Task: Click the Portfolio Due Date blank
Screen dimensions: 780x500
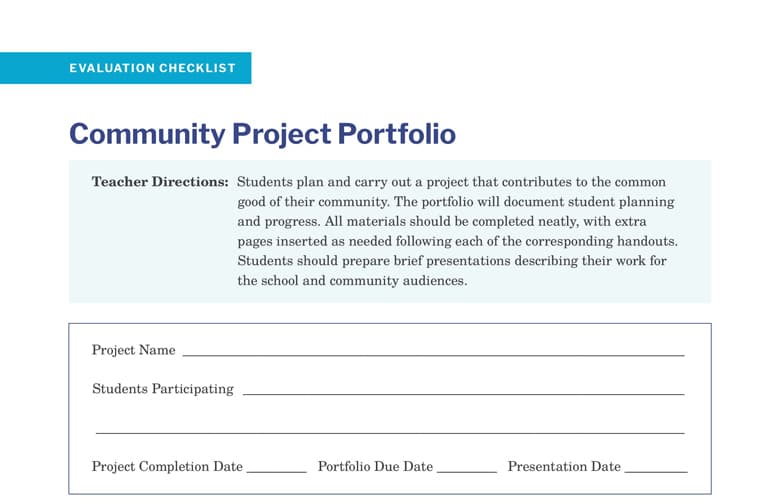Action: [467, 470]
